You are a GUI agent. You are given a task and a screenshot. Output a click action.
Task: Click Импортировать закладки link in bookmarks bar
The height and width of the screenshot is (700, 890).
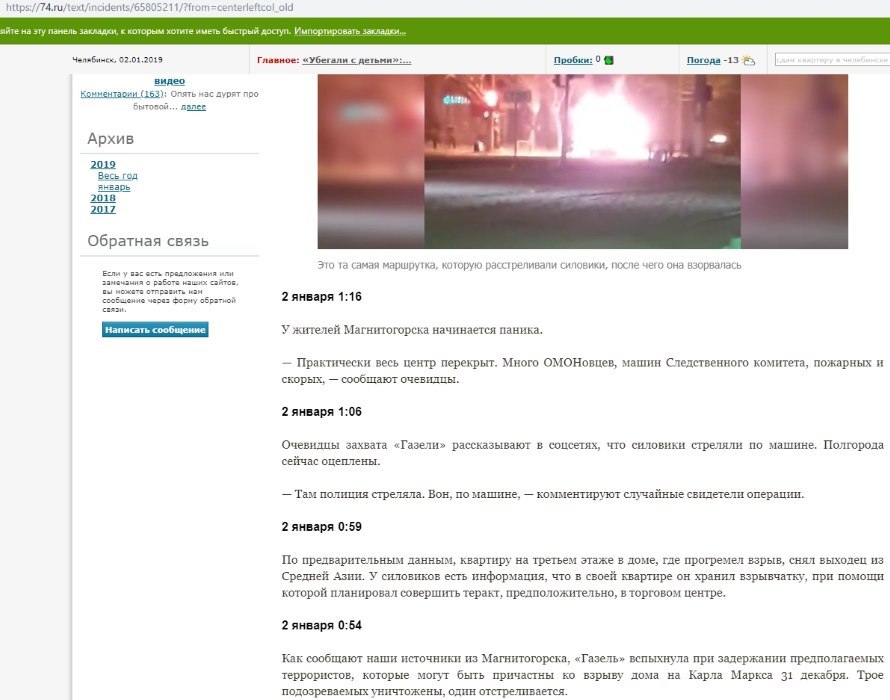click(350, 31)
